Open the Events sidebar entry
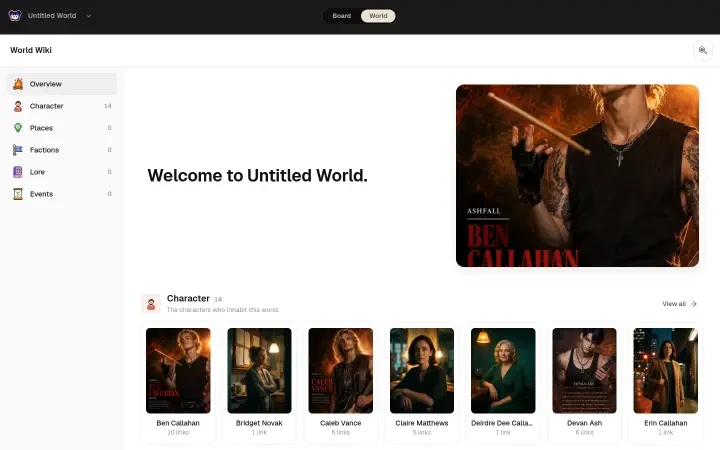This screenshot has height=450, width=720. [62, 194]
